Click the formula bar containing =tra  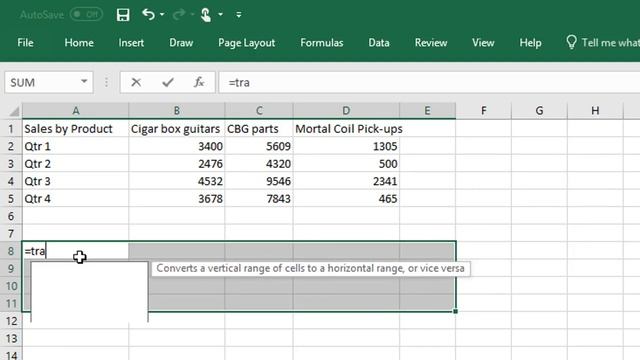(x=429, y=82)
